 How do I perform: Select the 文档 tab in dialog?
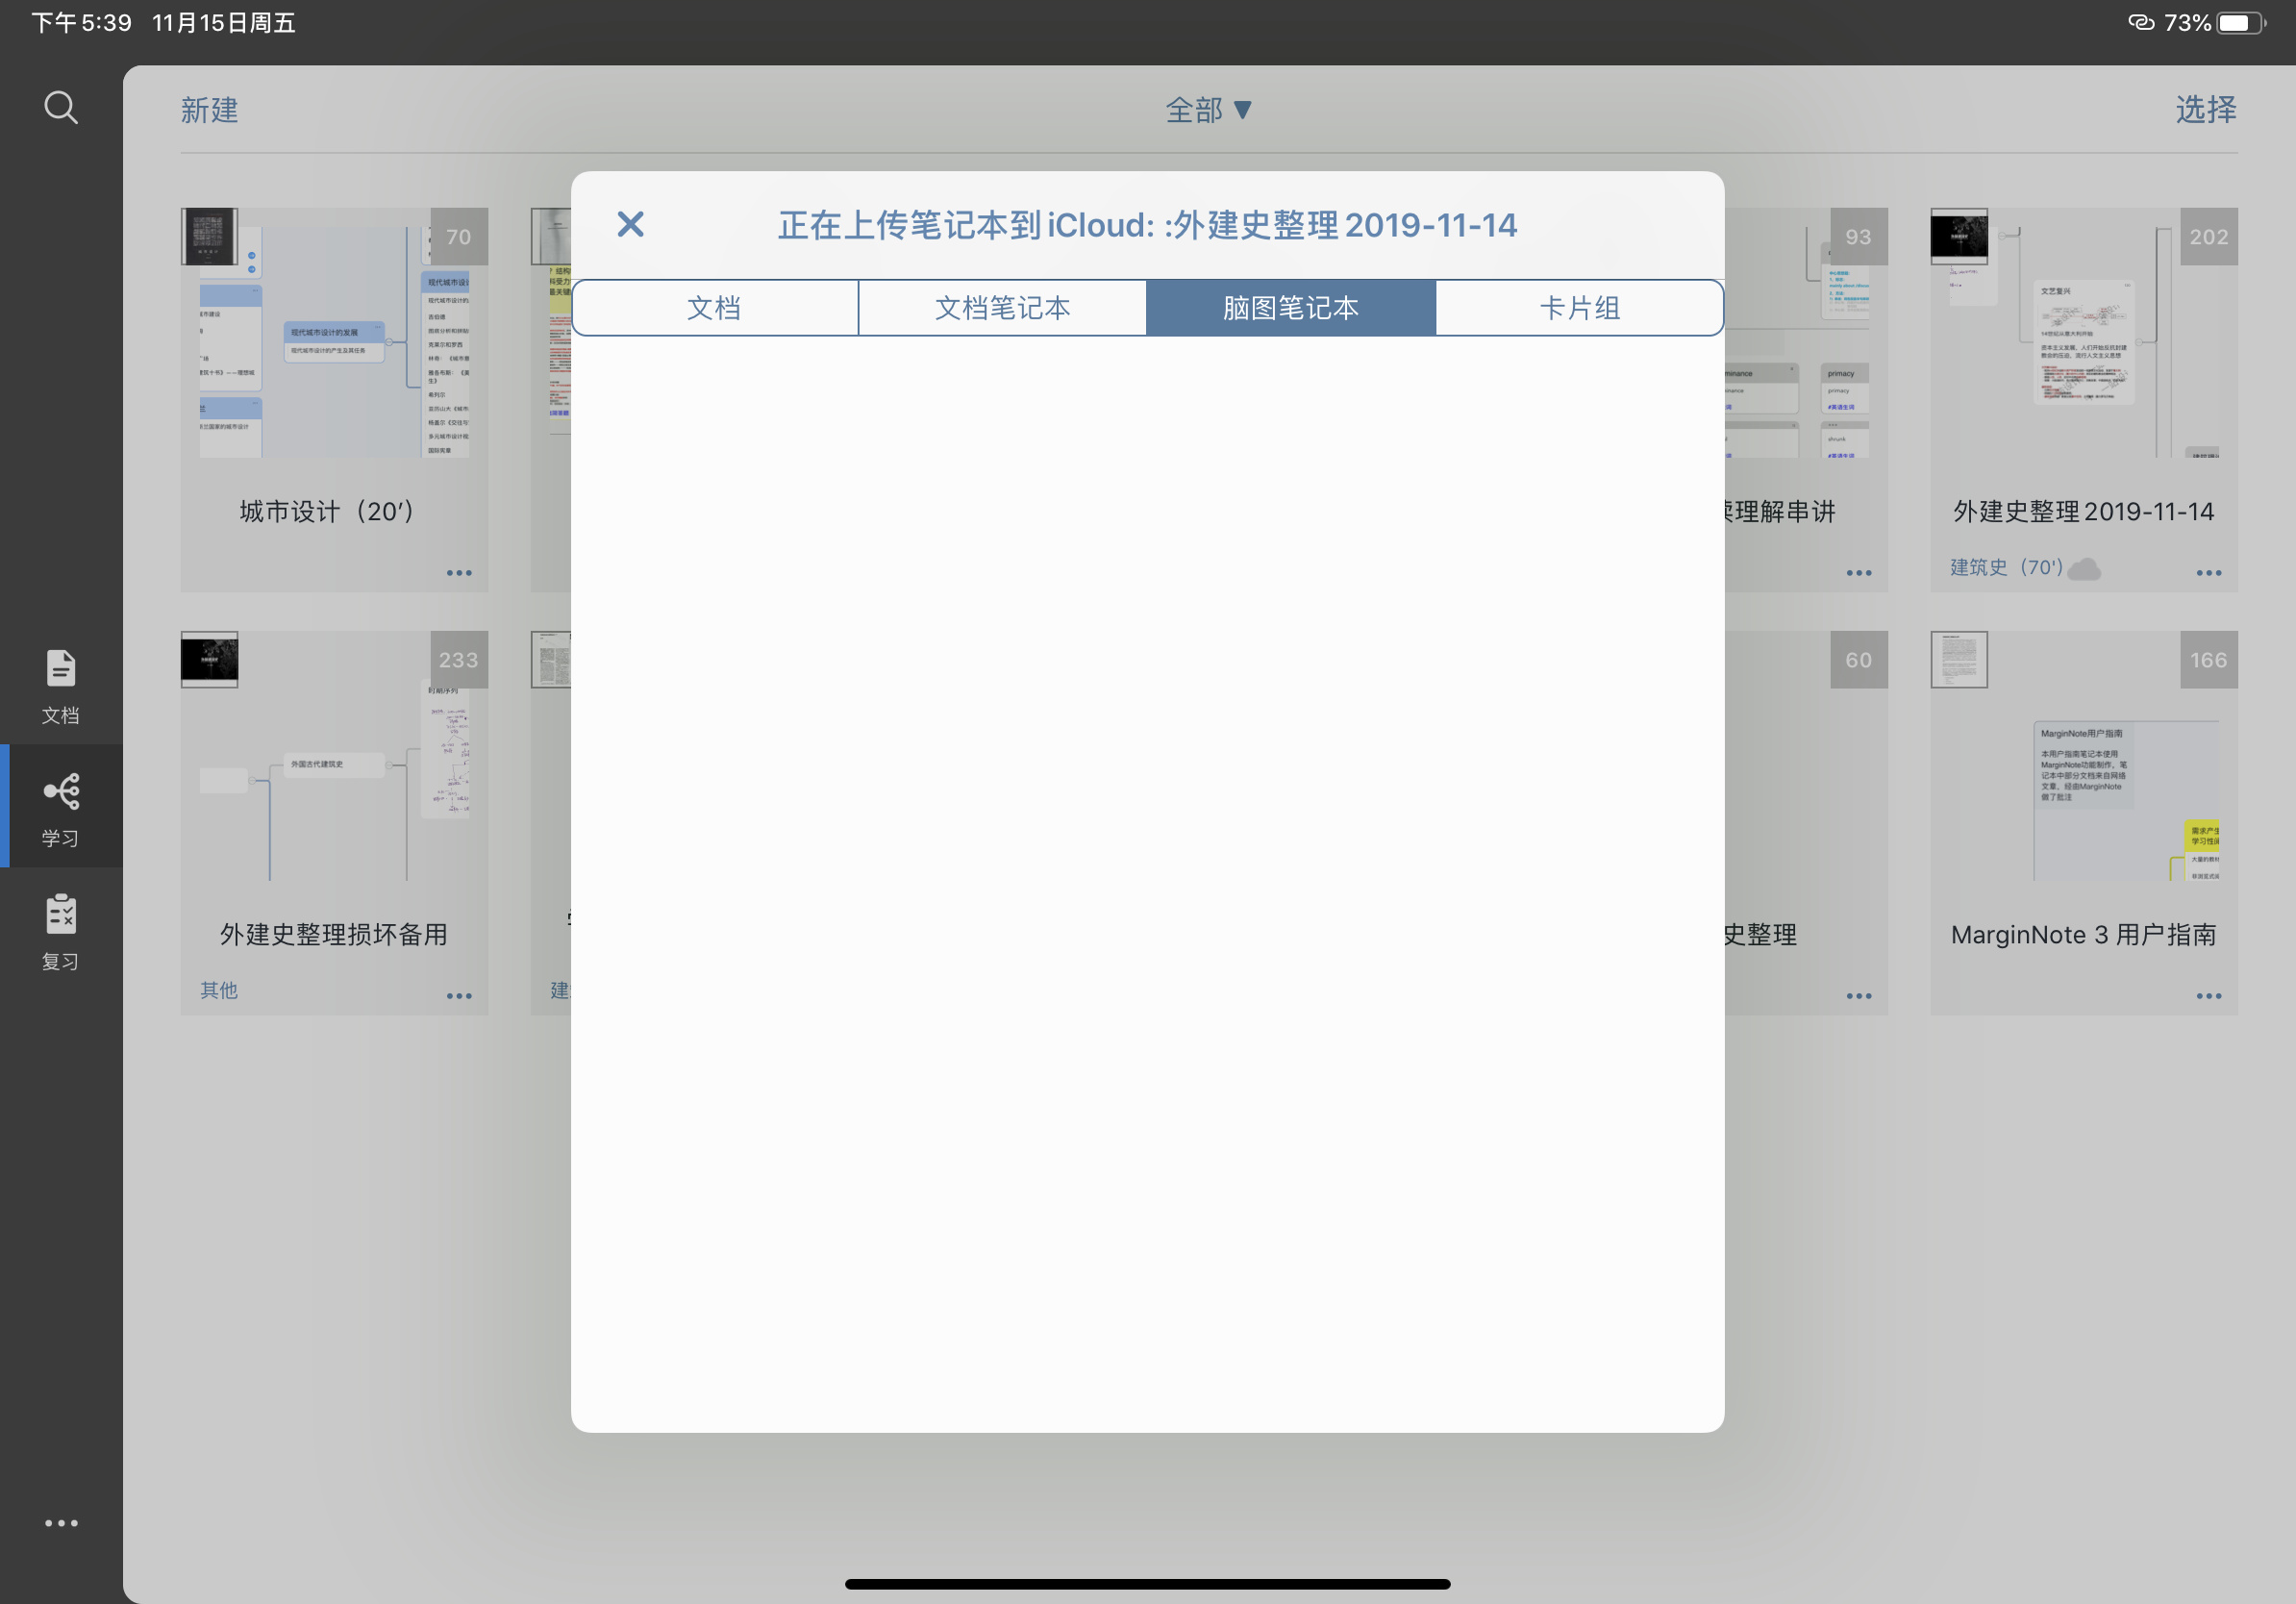point(714,308)
